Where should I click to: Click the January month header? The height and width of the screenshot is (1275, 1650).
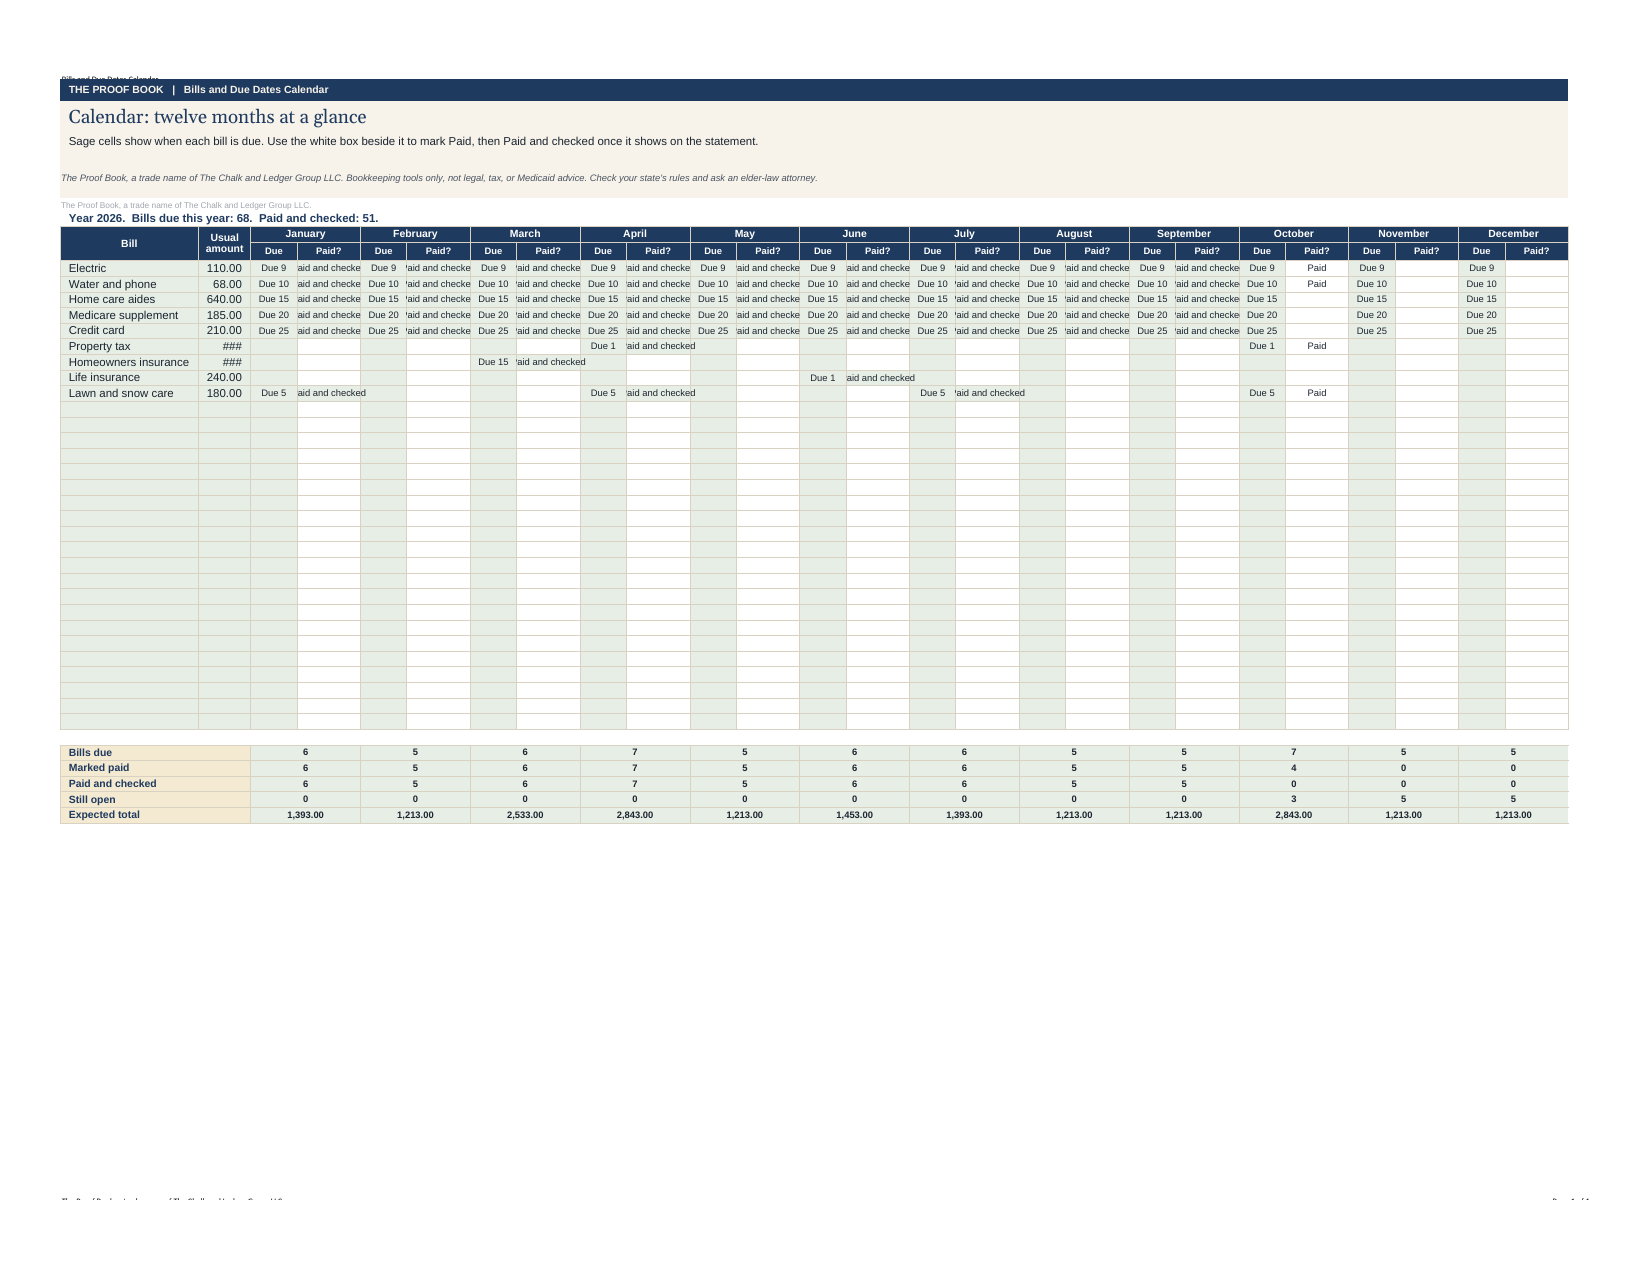tap(305, 234)
